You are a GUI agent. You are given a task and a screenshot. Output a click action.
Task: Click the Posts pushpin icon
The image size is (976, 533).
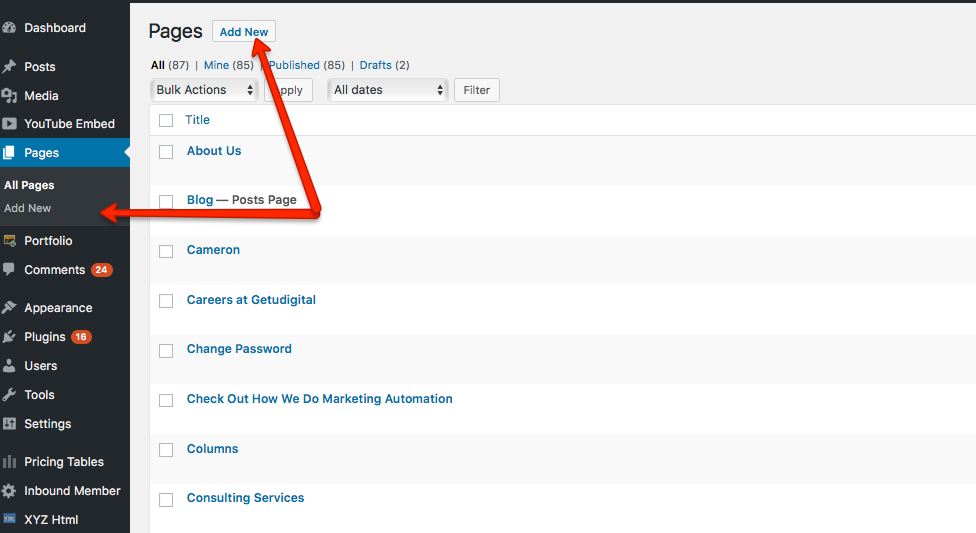point(9,67)
